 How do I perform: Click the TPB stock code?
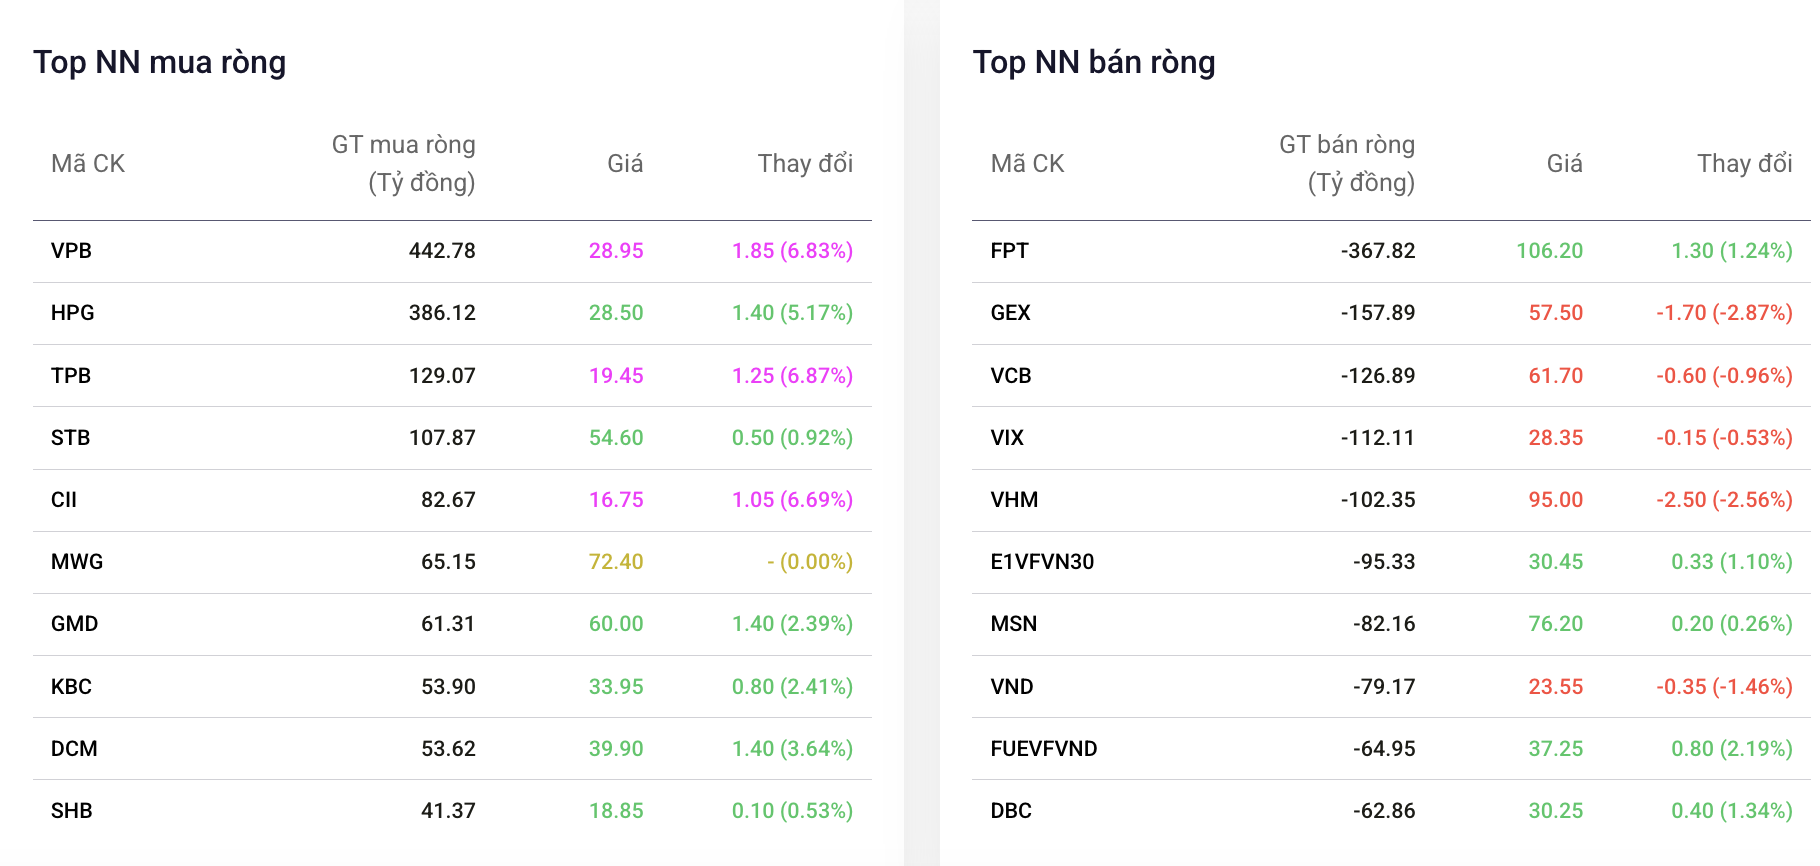[71, 376]
